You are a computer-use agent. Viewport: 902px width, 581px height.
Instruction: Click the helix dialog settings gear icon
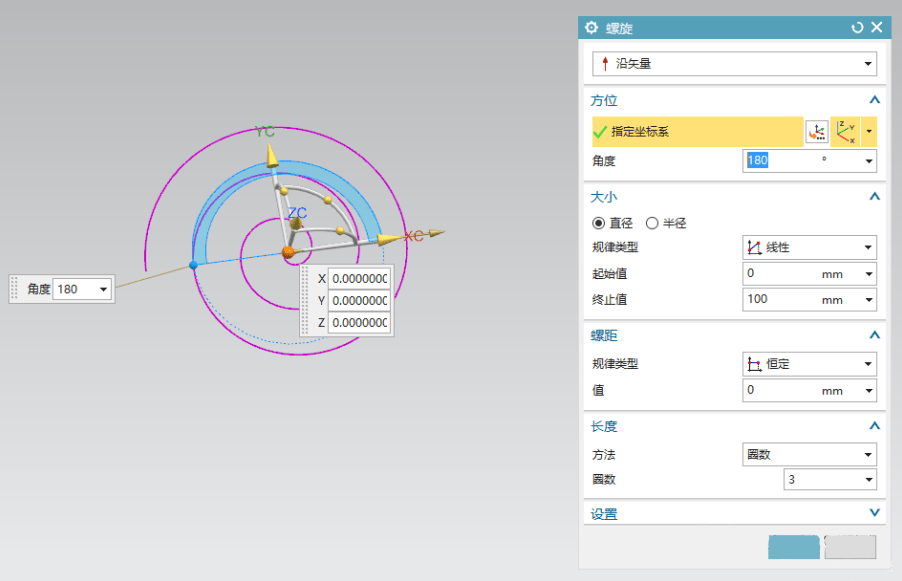click(591, 28)
